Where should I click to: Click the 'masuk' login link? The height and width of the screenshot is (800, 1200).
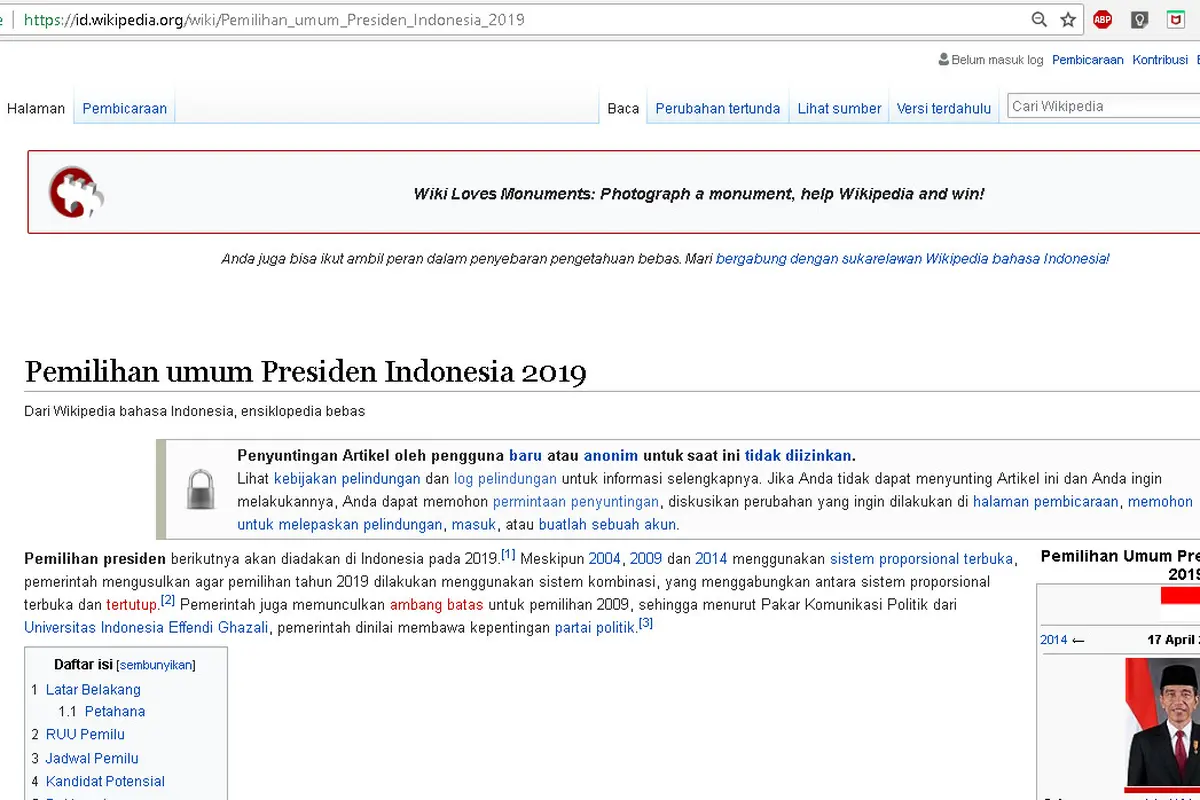pyautogui.click(x=473, y=524)
